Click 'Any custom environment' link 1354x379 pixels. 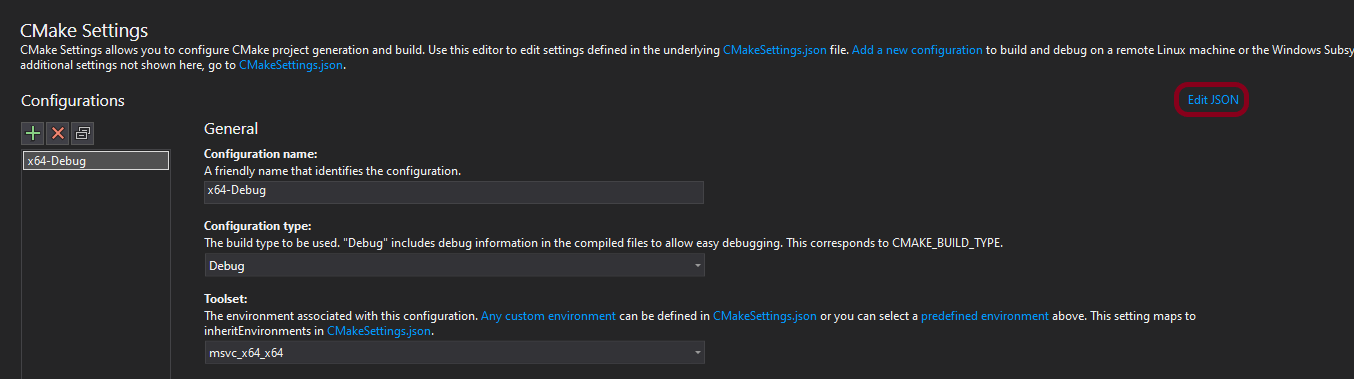point(548,316)
